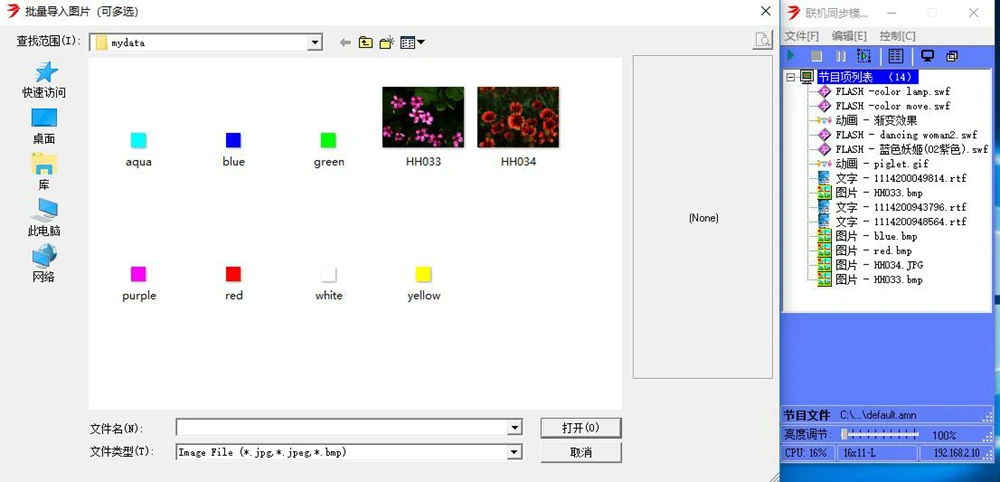
Task: Click the 100% brightness value
Action: (x=944, y=436)
